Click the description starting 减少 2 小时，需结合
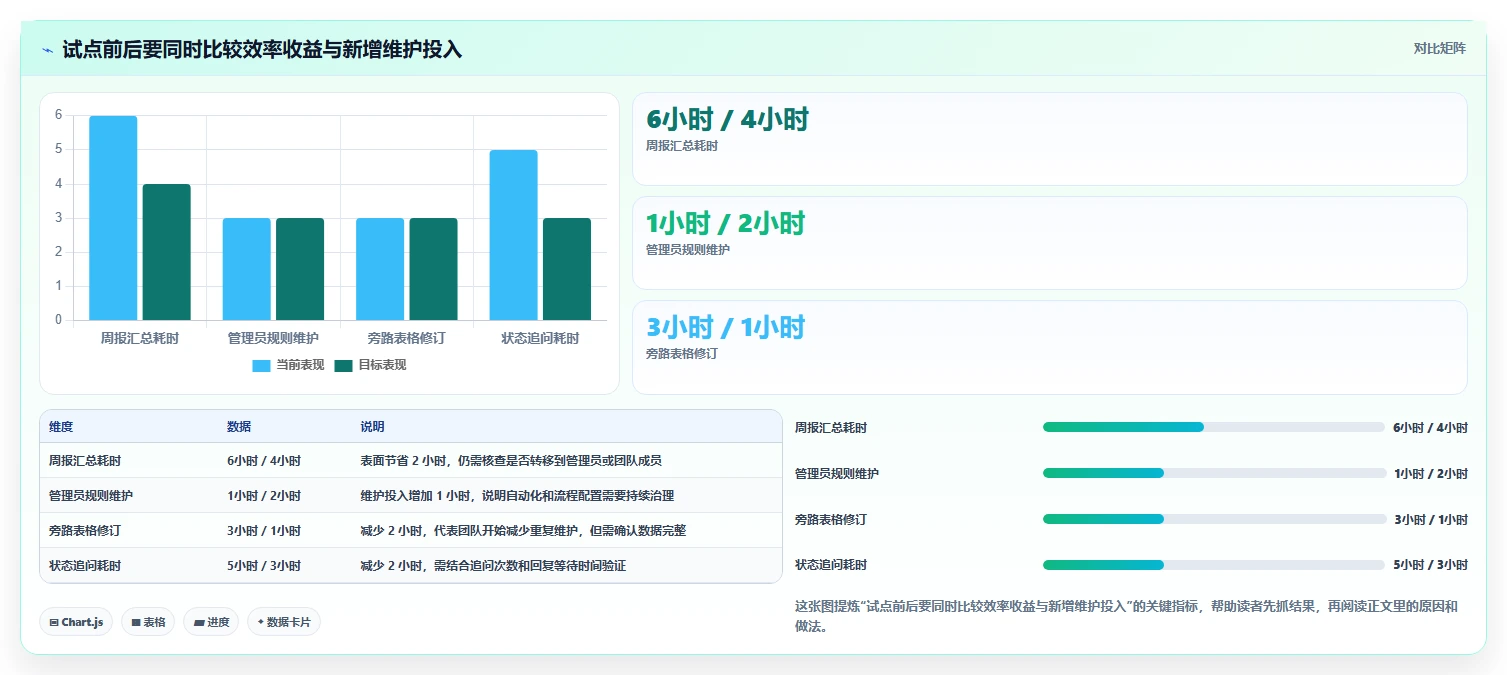The image size is (1507, 675). (493, 566)
